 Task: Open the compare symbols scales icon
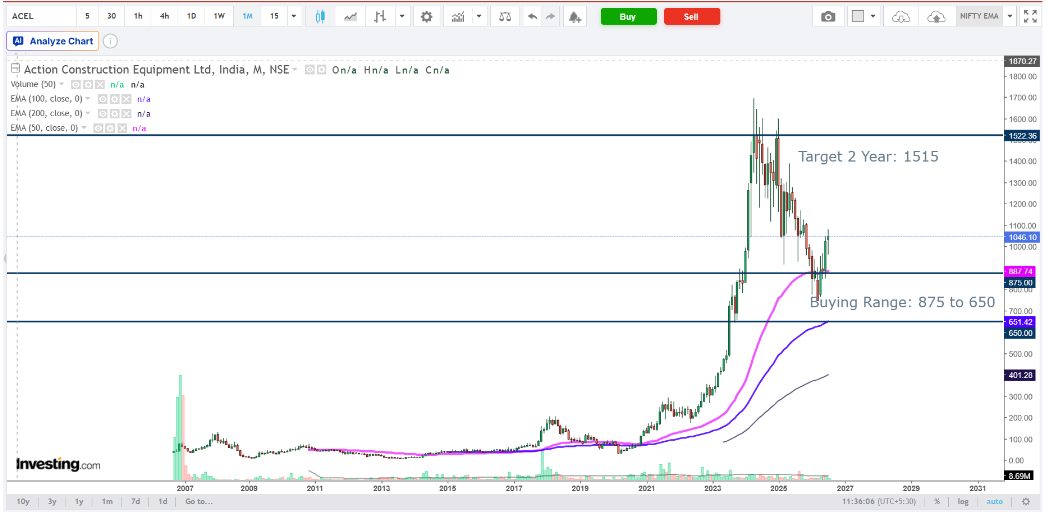505,17
